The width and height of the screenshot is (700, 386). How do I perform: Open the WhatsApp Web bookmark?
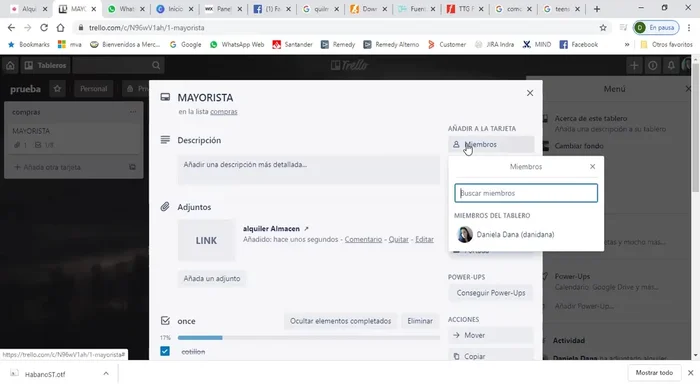[237, 45]
